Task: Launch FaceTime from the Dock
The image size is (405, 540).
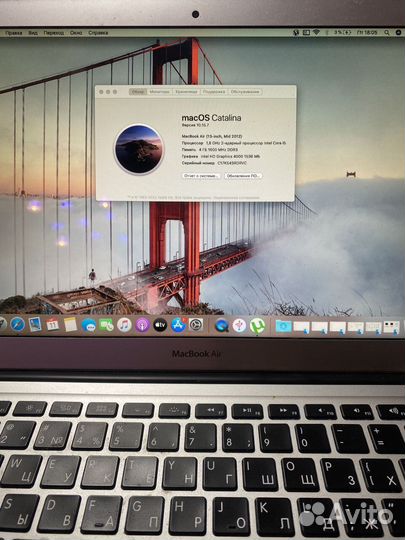Action: pos(106,325)
